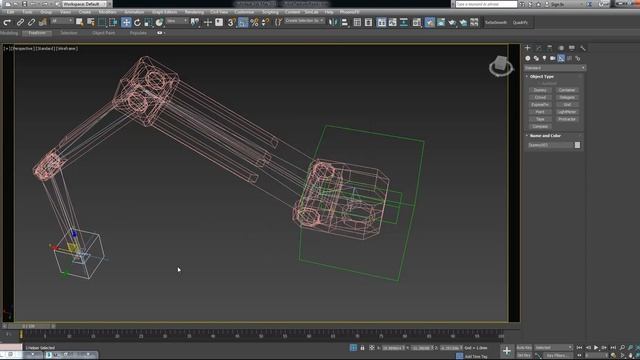Viewport: 640px width, 360px height.
Task: Choose Bind to Space Warp tool
Action: pyautogui.click(x=42, y=22)
